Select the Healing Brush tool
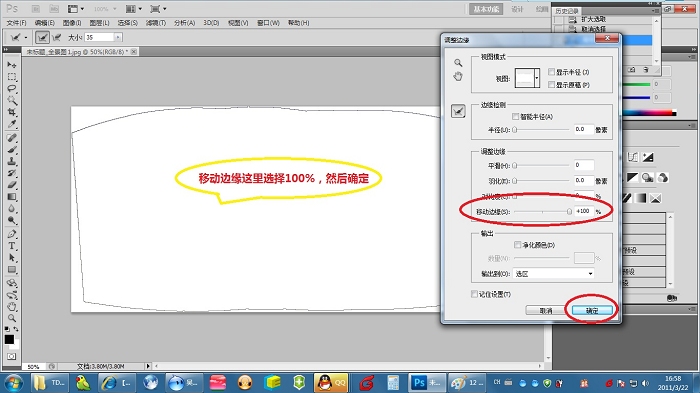 pos(12,138)
